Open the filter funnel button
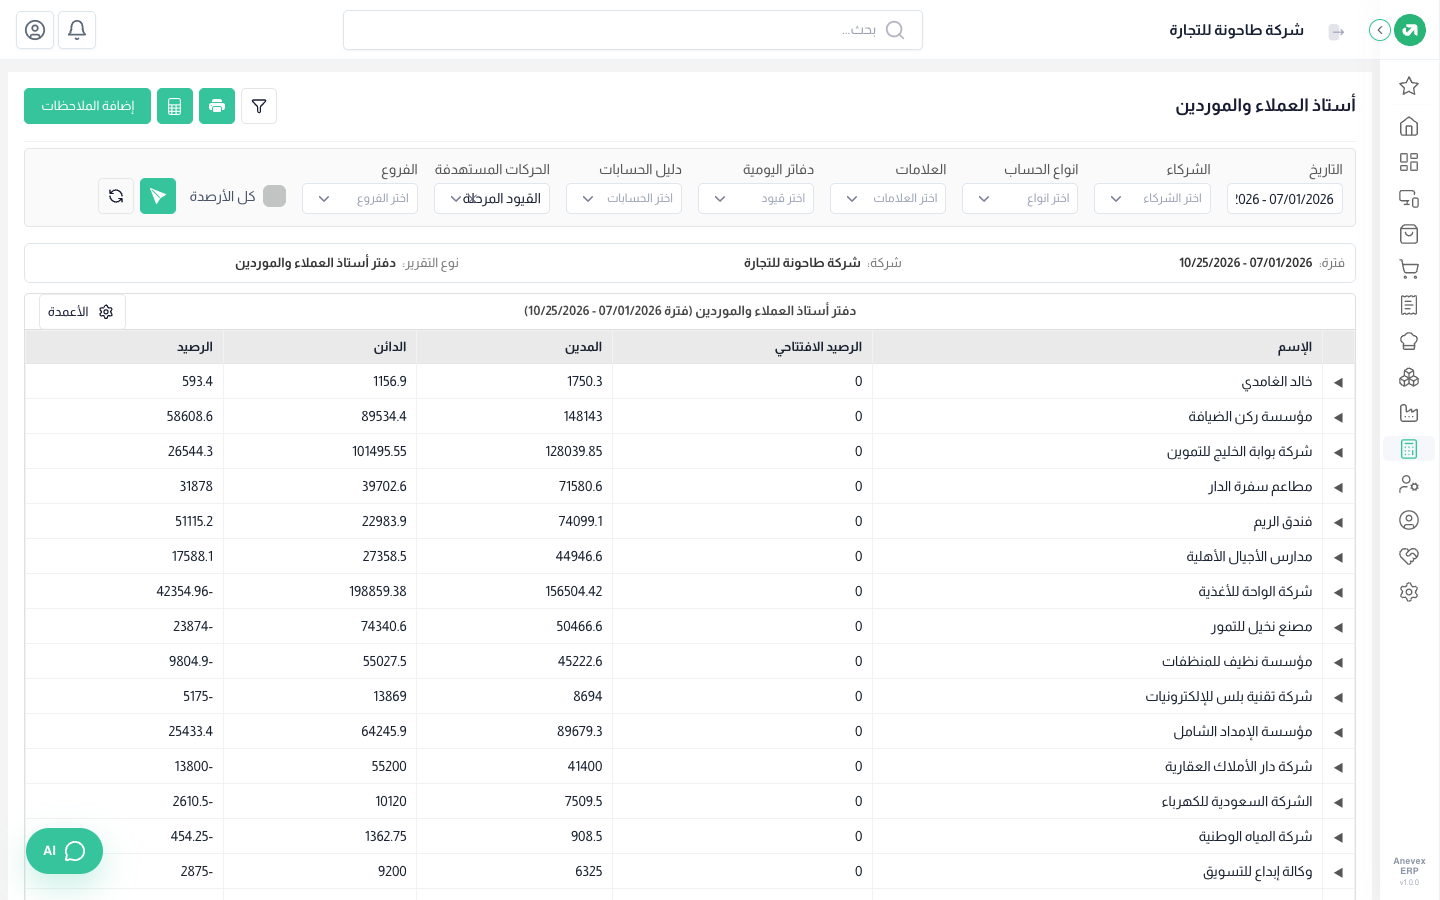The width and height of the screenshot is (1440, 900). [x=259, y=106]
